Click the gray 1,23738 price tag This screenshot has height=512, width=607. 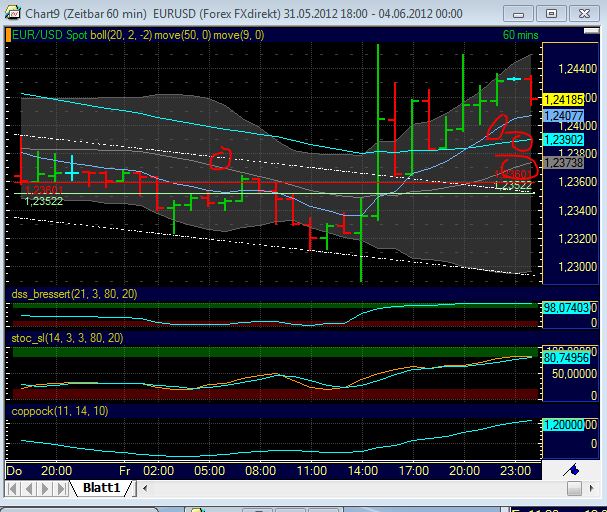[x=563, y=163]
